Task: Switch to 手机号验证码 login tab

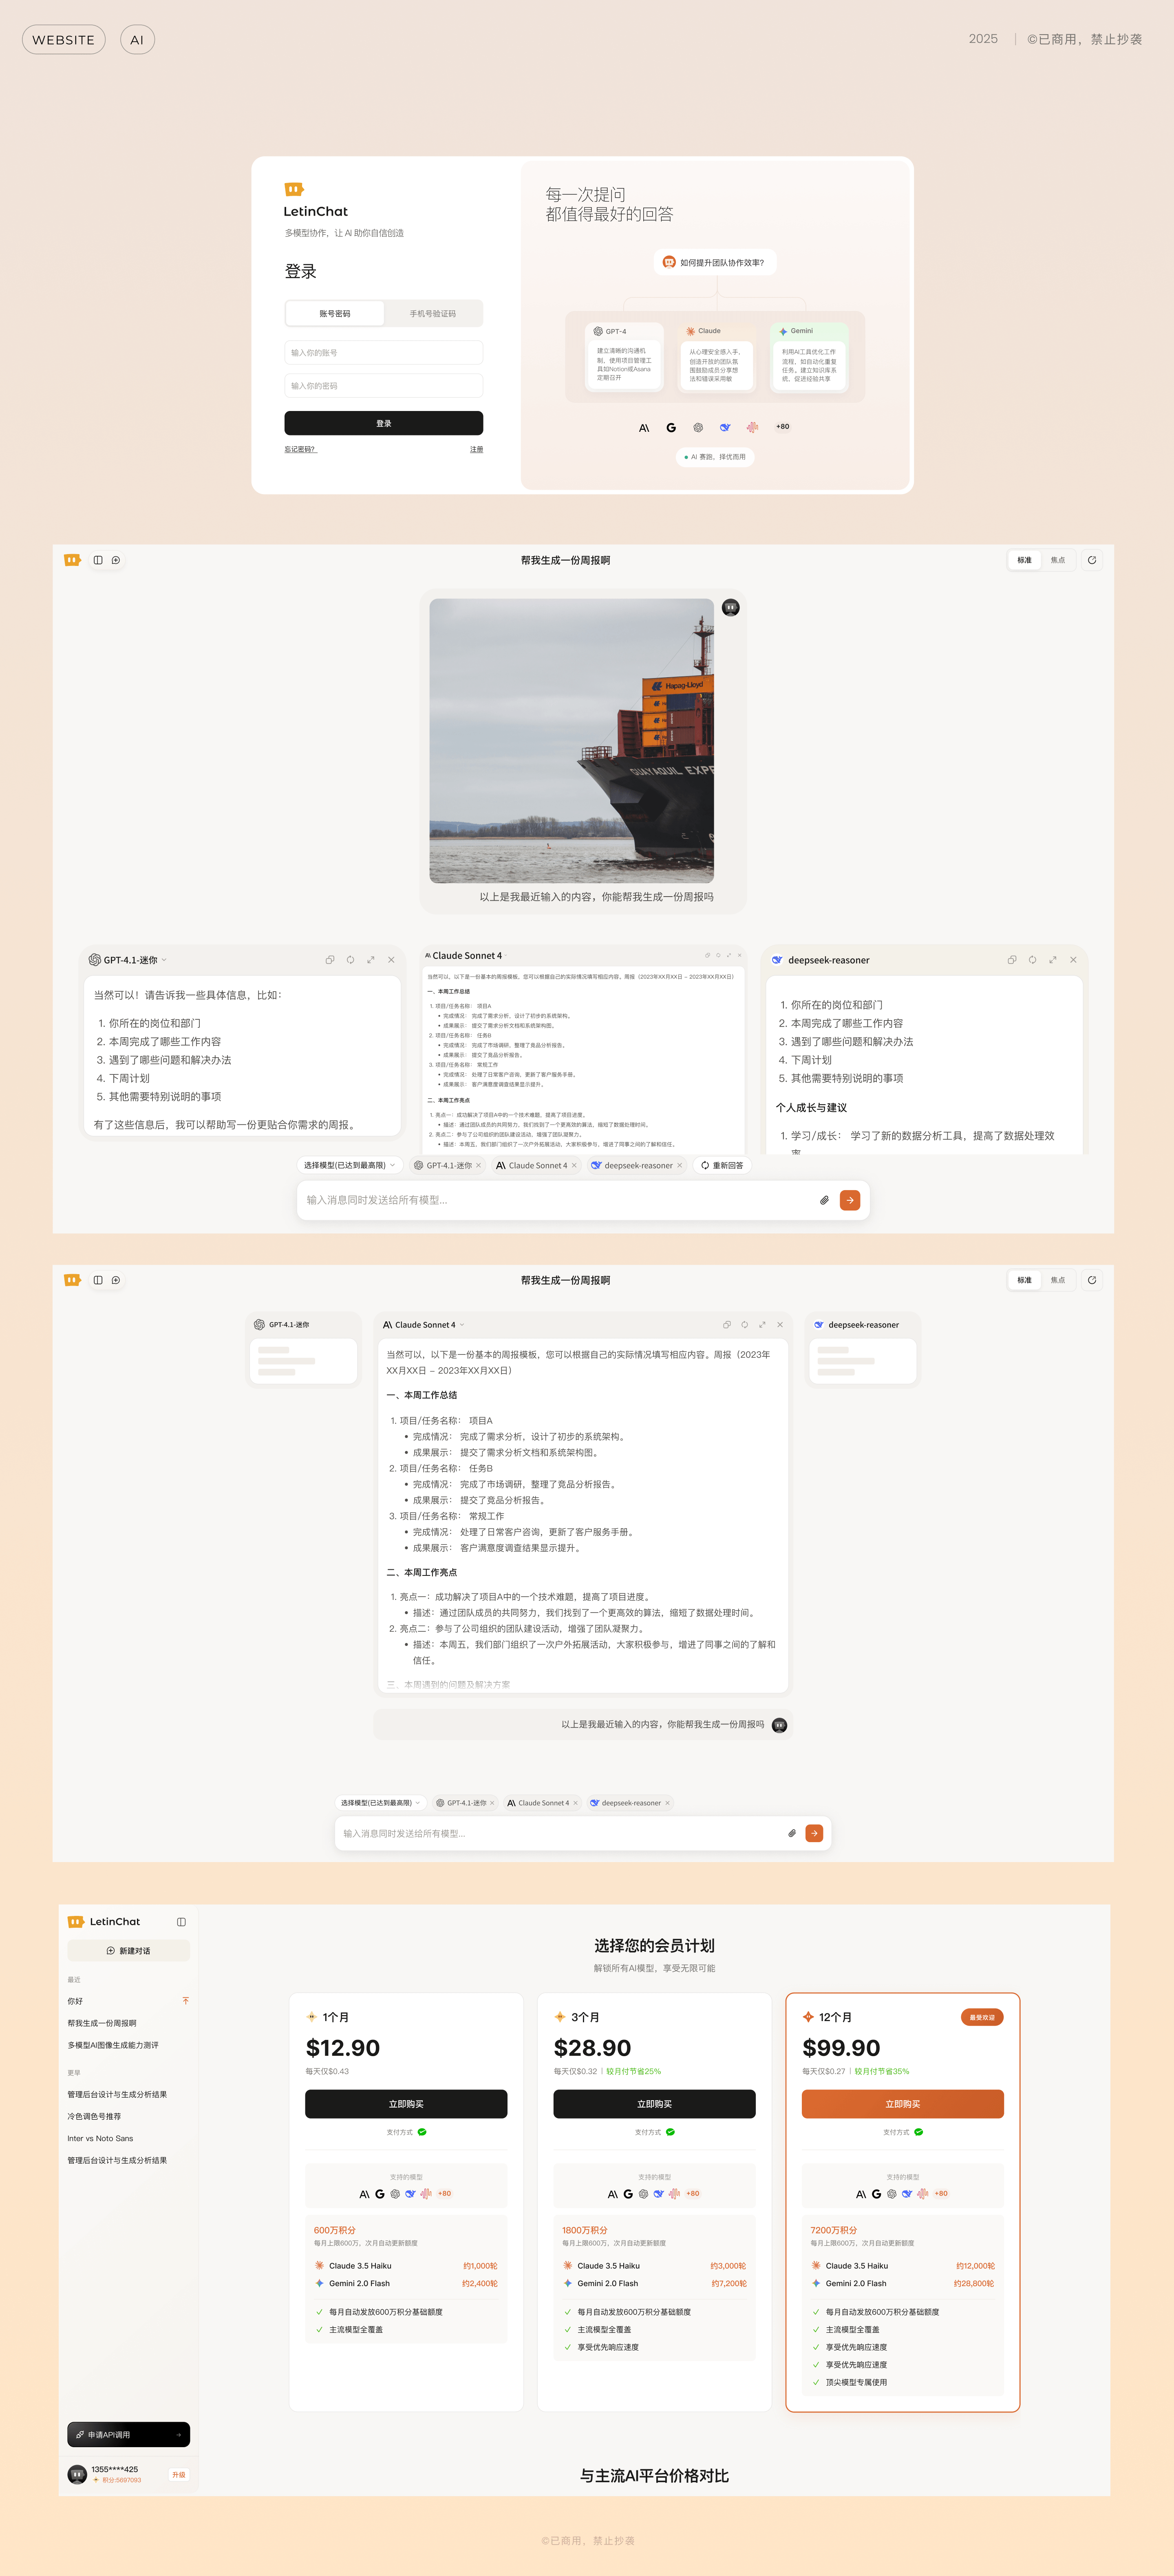Action: [x=433, y=313]
